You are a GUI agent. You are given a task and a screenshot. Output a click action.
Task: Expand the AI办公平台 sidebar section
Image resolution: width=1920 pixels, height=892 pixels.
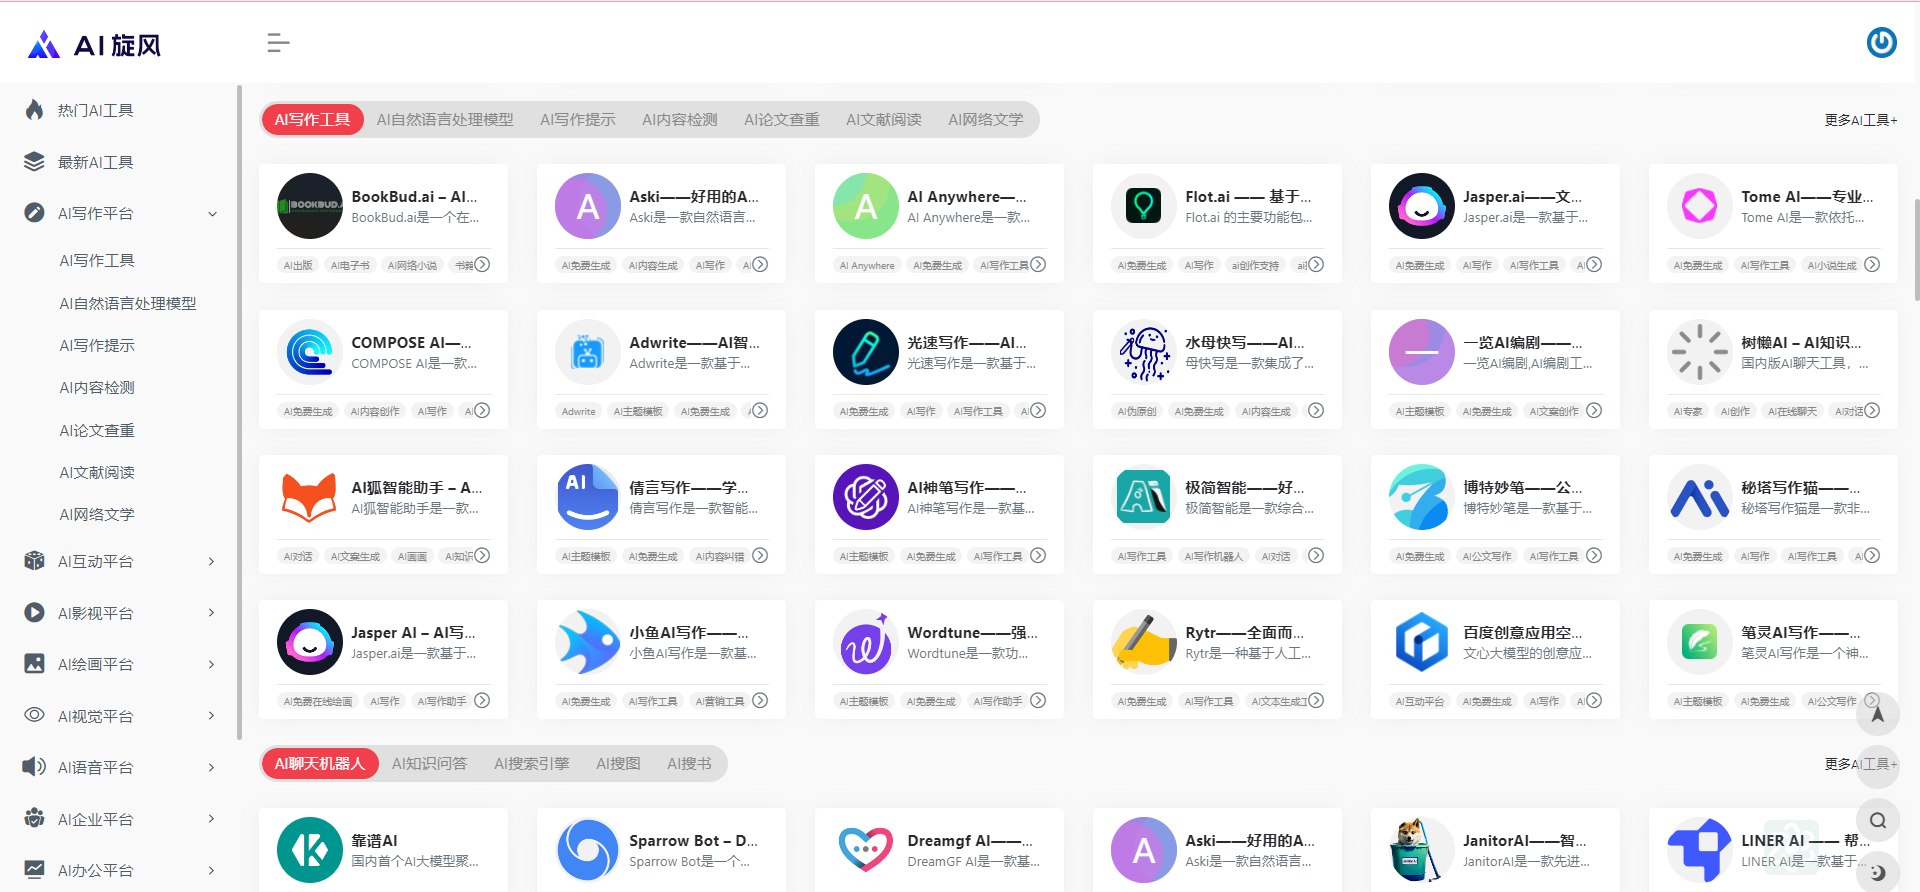point(212,870)
